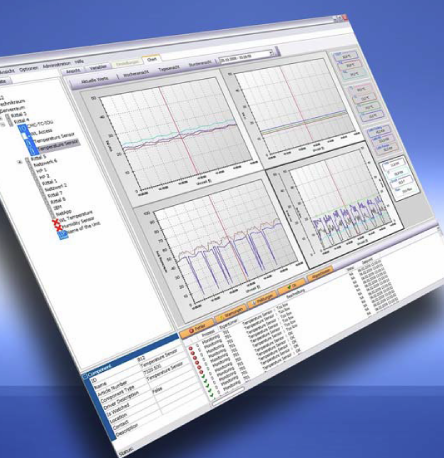
Task: Click the first red status dot in the message list
Action: click(191, 349)
